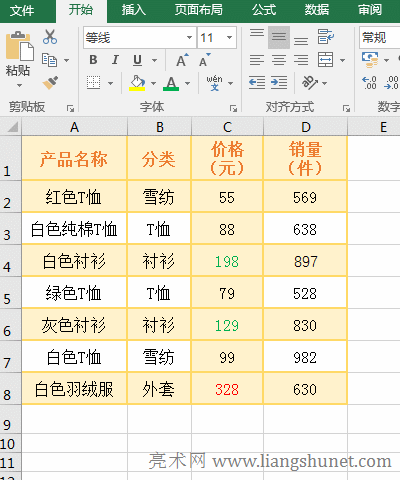Image resolution: width=400 pixels, height=480 pixels.
Task: Select column D header
Action: pyautogui.click(x=306, y=127)
